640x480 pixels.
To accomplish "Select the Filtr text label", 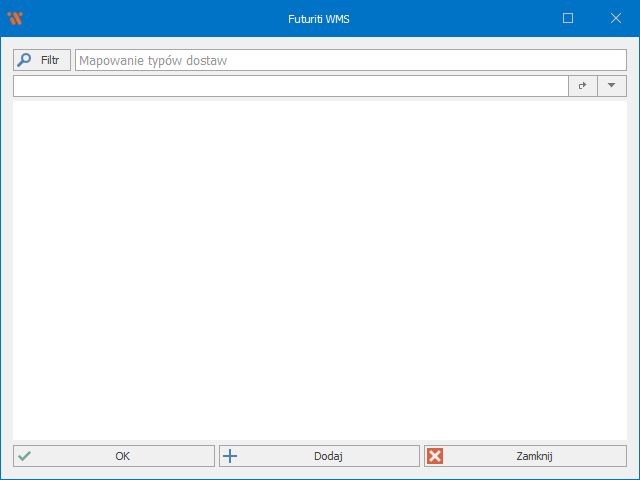I will (x=50, y=60).
